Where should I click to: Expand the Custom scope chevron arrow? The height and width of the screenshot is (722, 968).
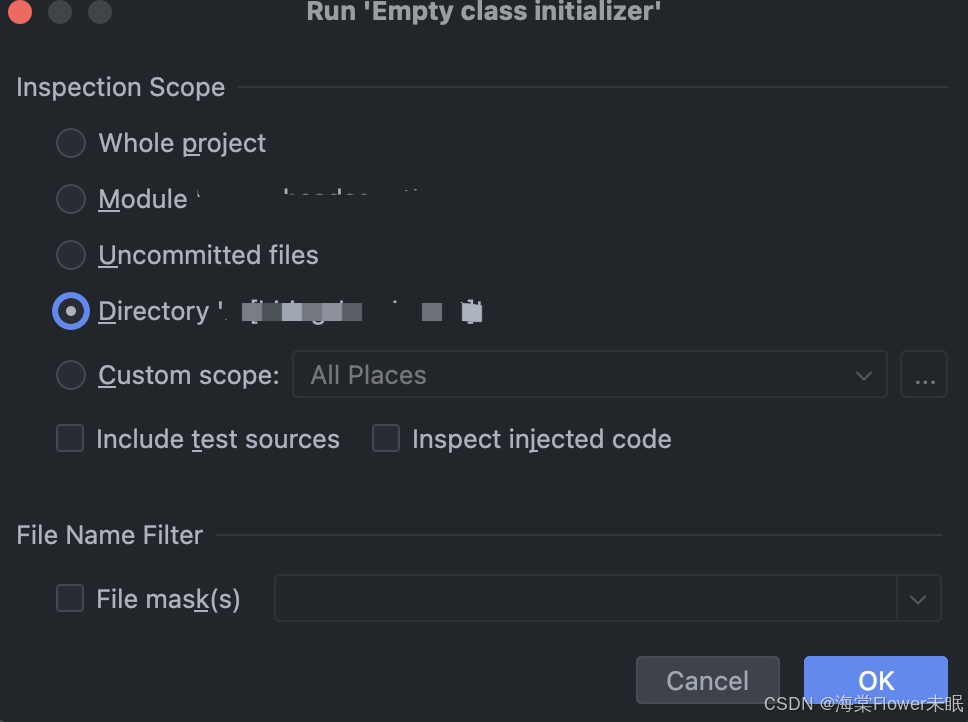click(863, 376)
